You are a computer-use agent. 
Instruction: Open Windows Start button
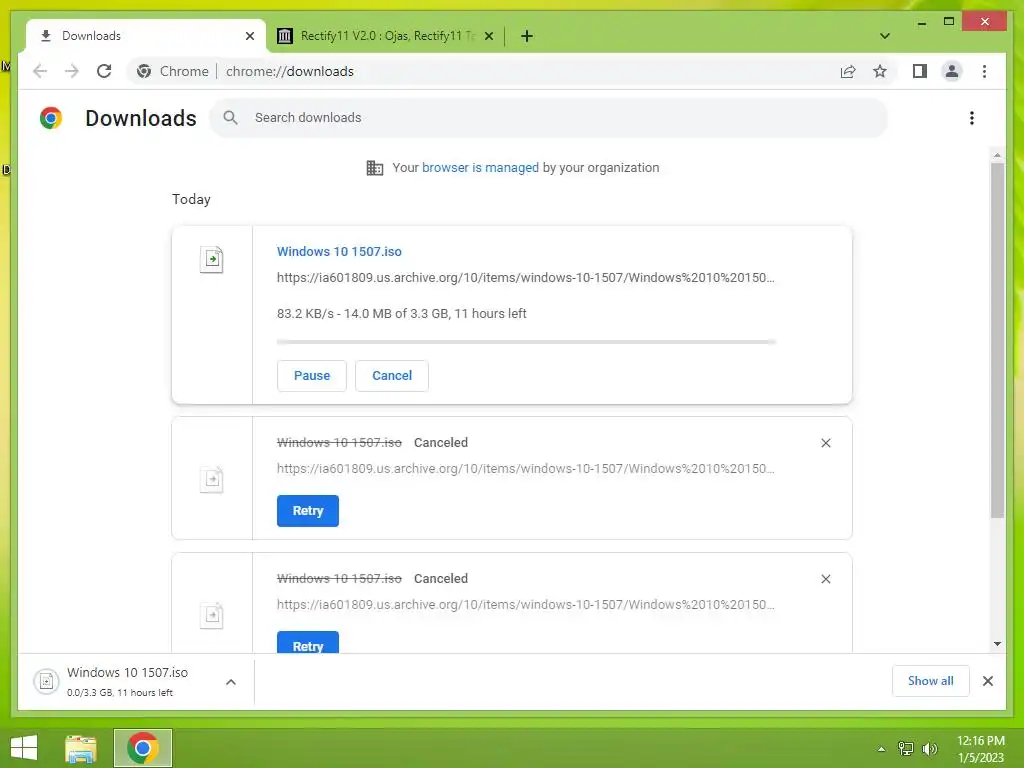tap(24, 748)
